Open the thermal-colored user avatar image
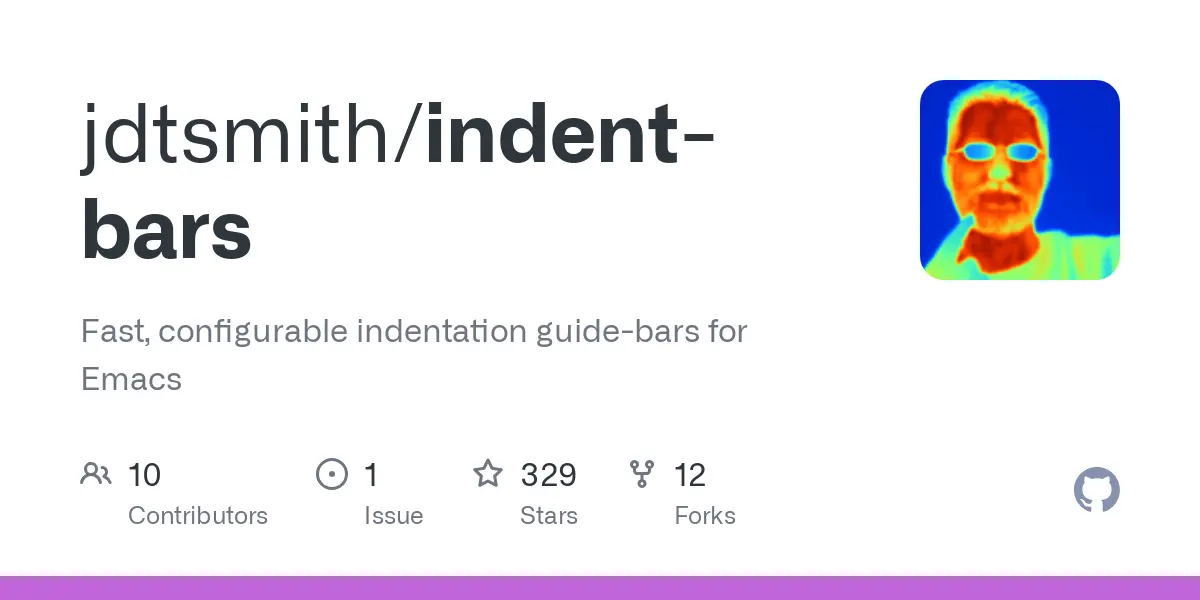 pos(1019,180)
